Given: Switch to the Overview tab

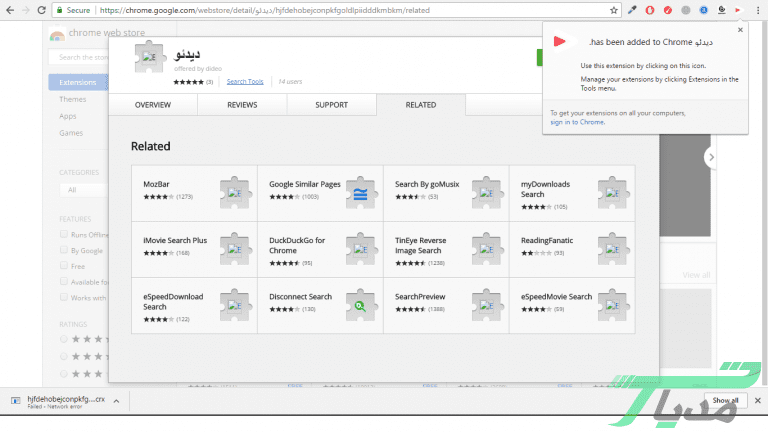Looking at the screenshot, I should [153, 104].
